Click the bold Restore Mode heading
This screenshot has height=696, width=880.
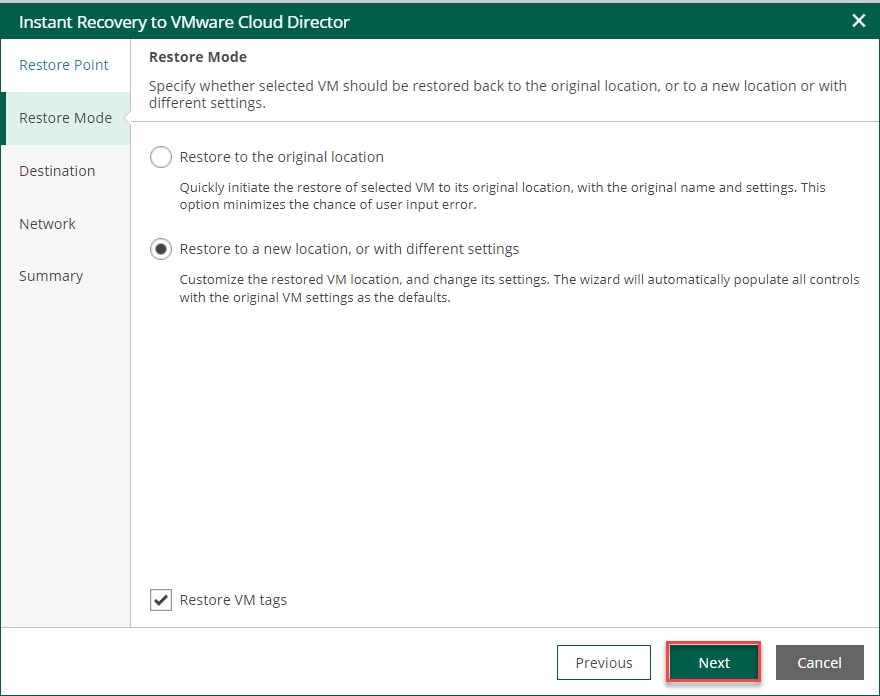[198, 57]
